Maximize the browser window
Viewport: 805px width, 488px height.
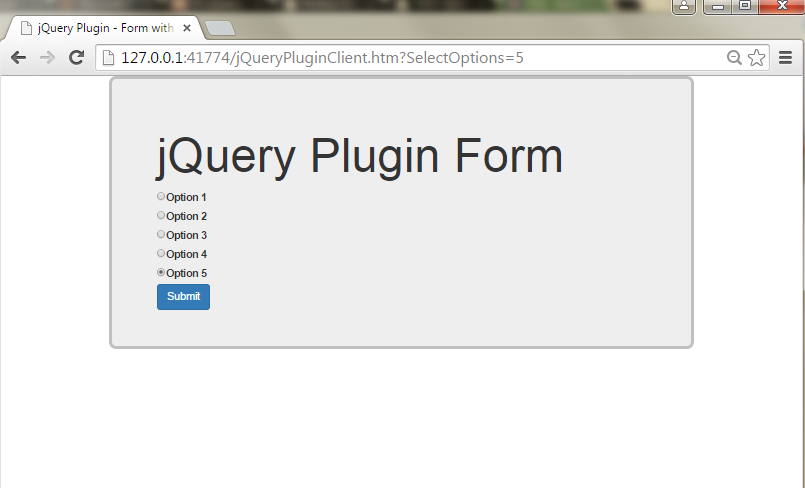click(744, 7)
